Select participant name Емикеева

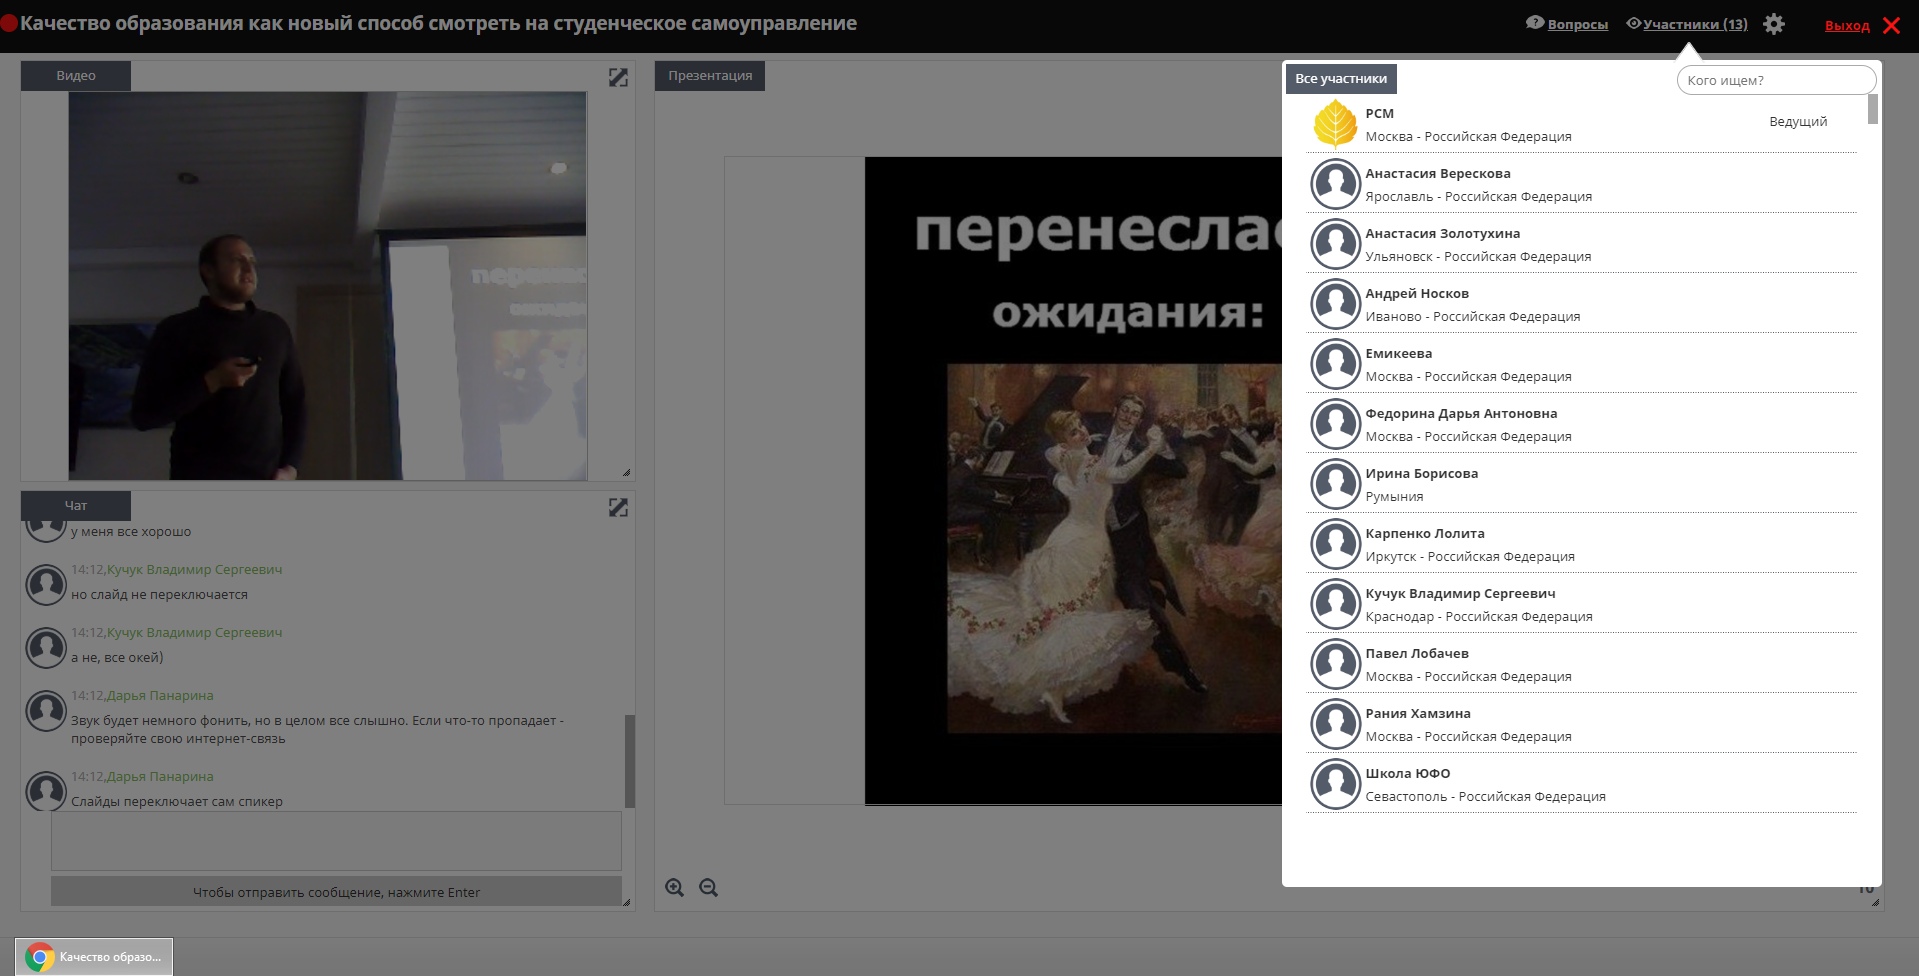tap(1398, 353)
